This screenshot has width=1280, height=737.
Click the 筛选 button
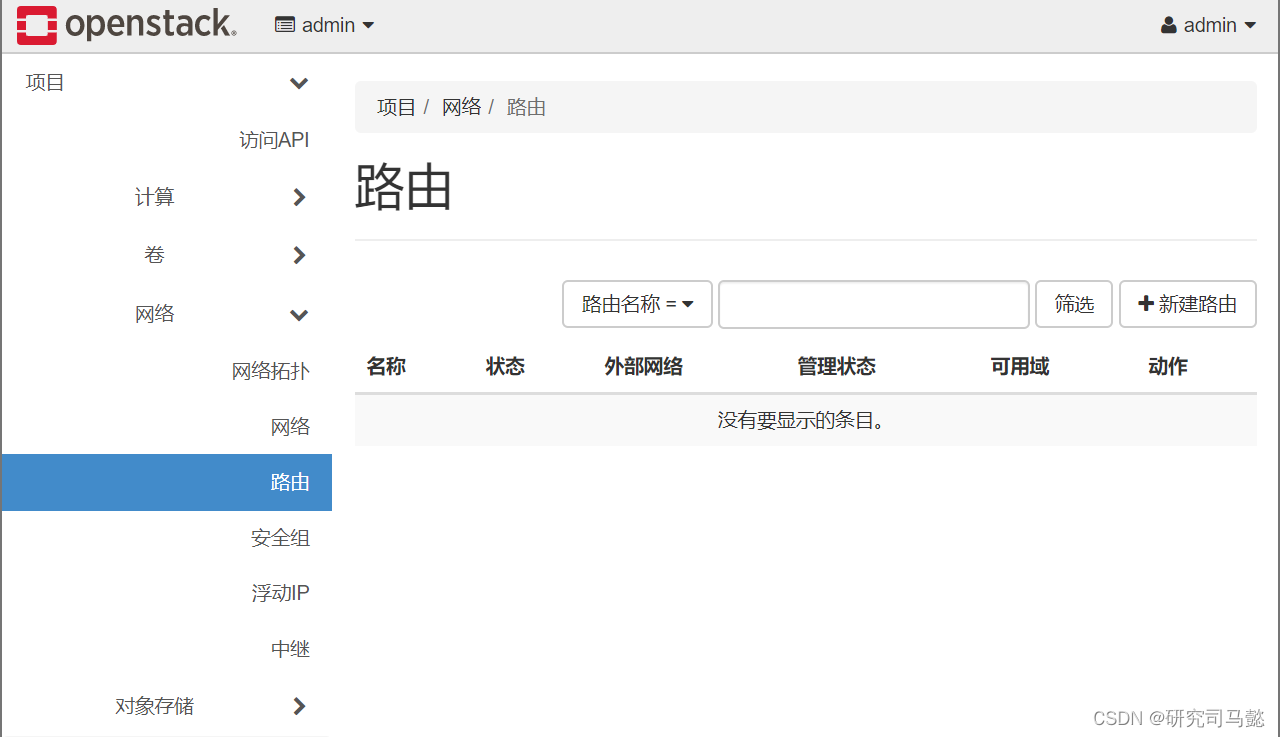coord(1074,304)
